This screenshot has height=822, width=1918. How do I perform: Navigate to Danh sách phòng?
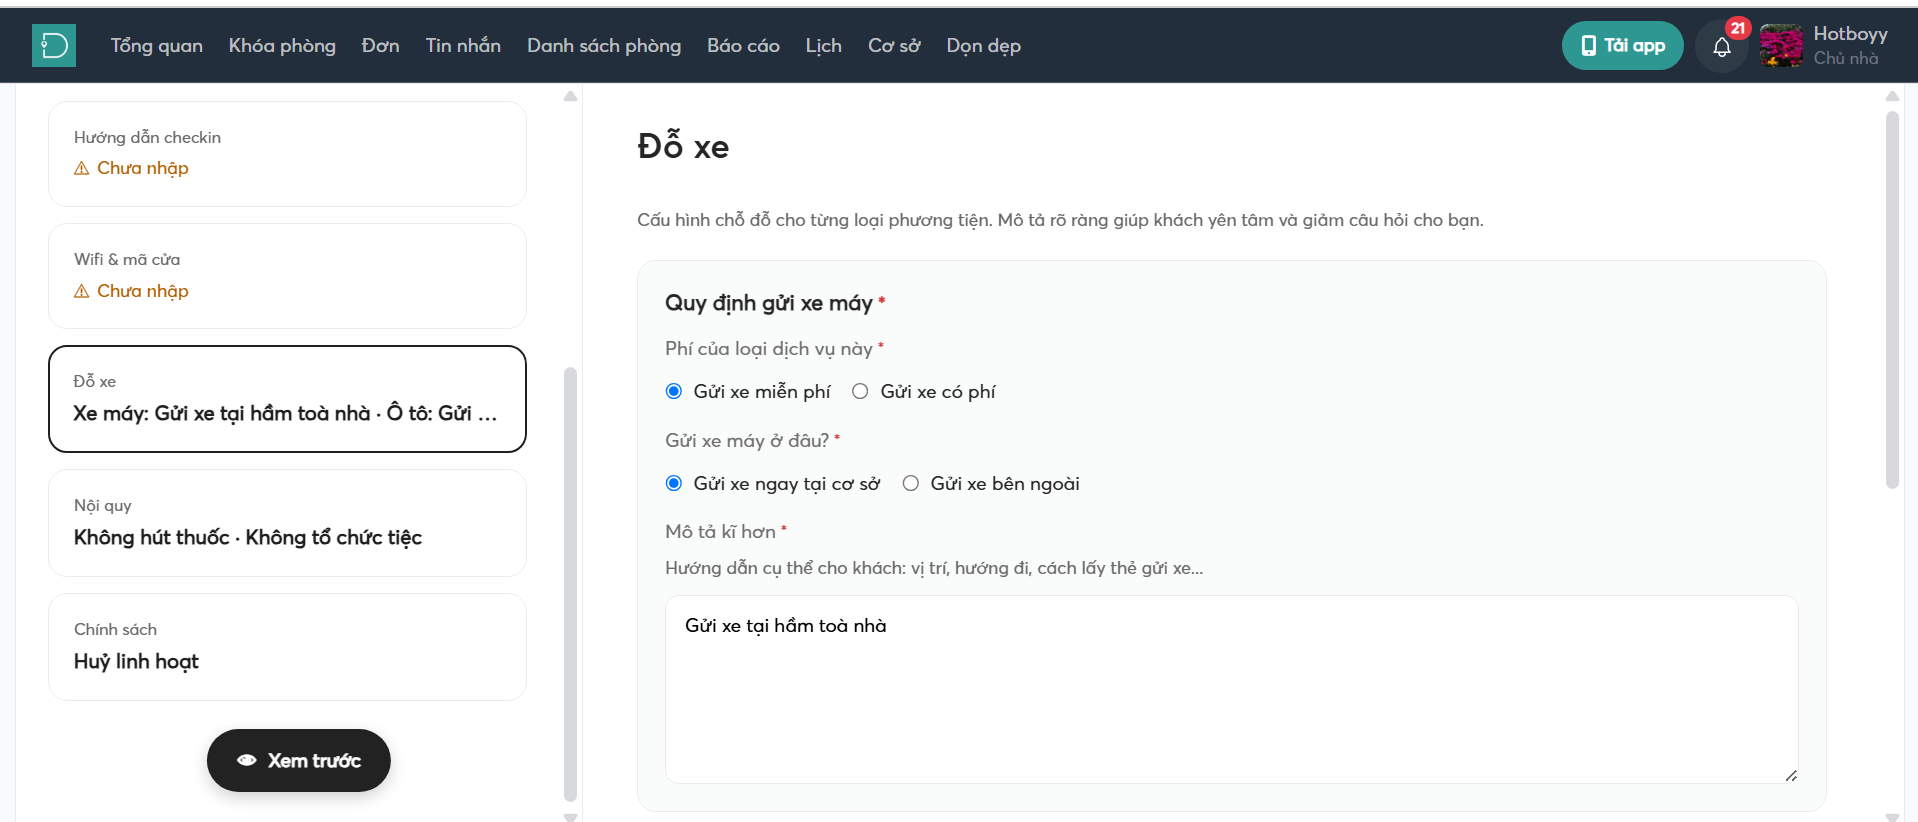tap(604, 46)
